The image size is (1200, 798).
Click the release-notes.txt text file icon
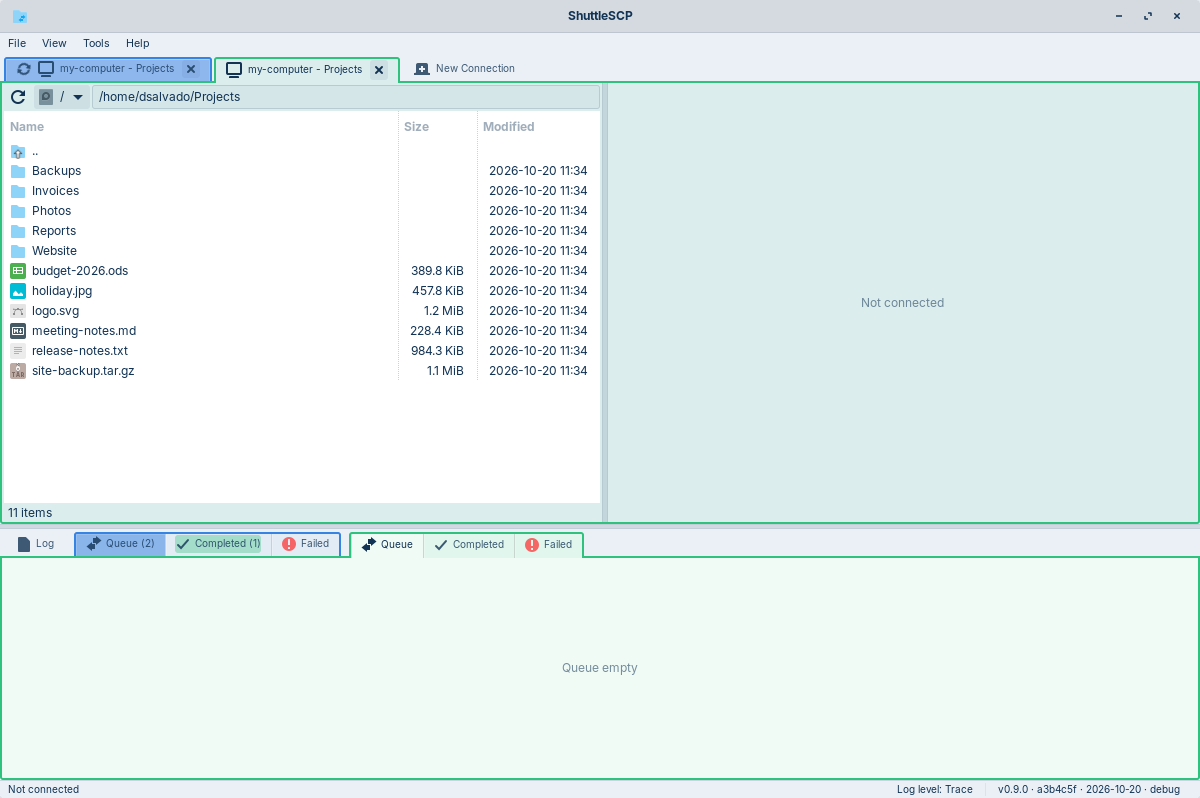click(18, 351)
